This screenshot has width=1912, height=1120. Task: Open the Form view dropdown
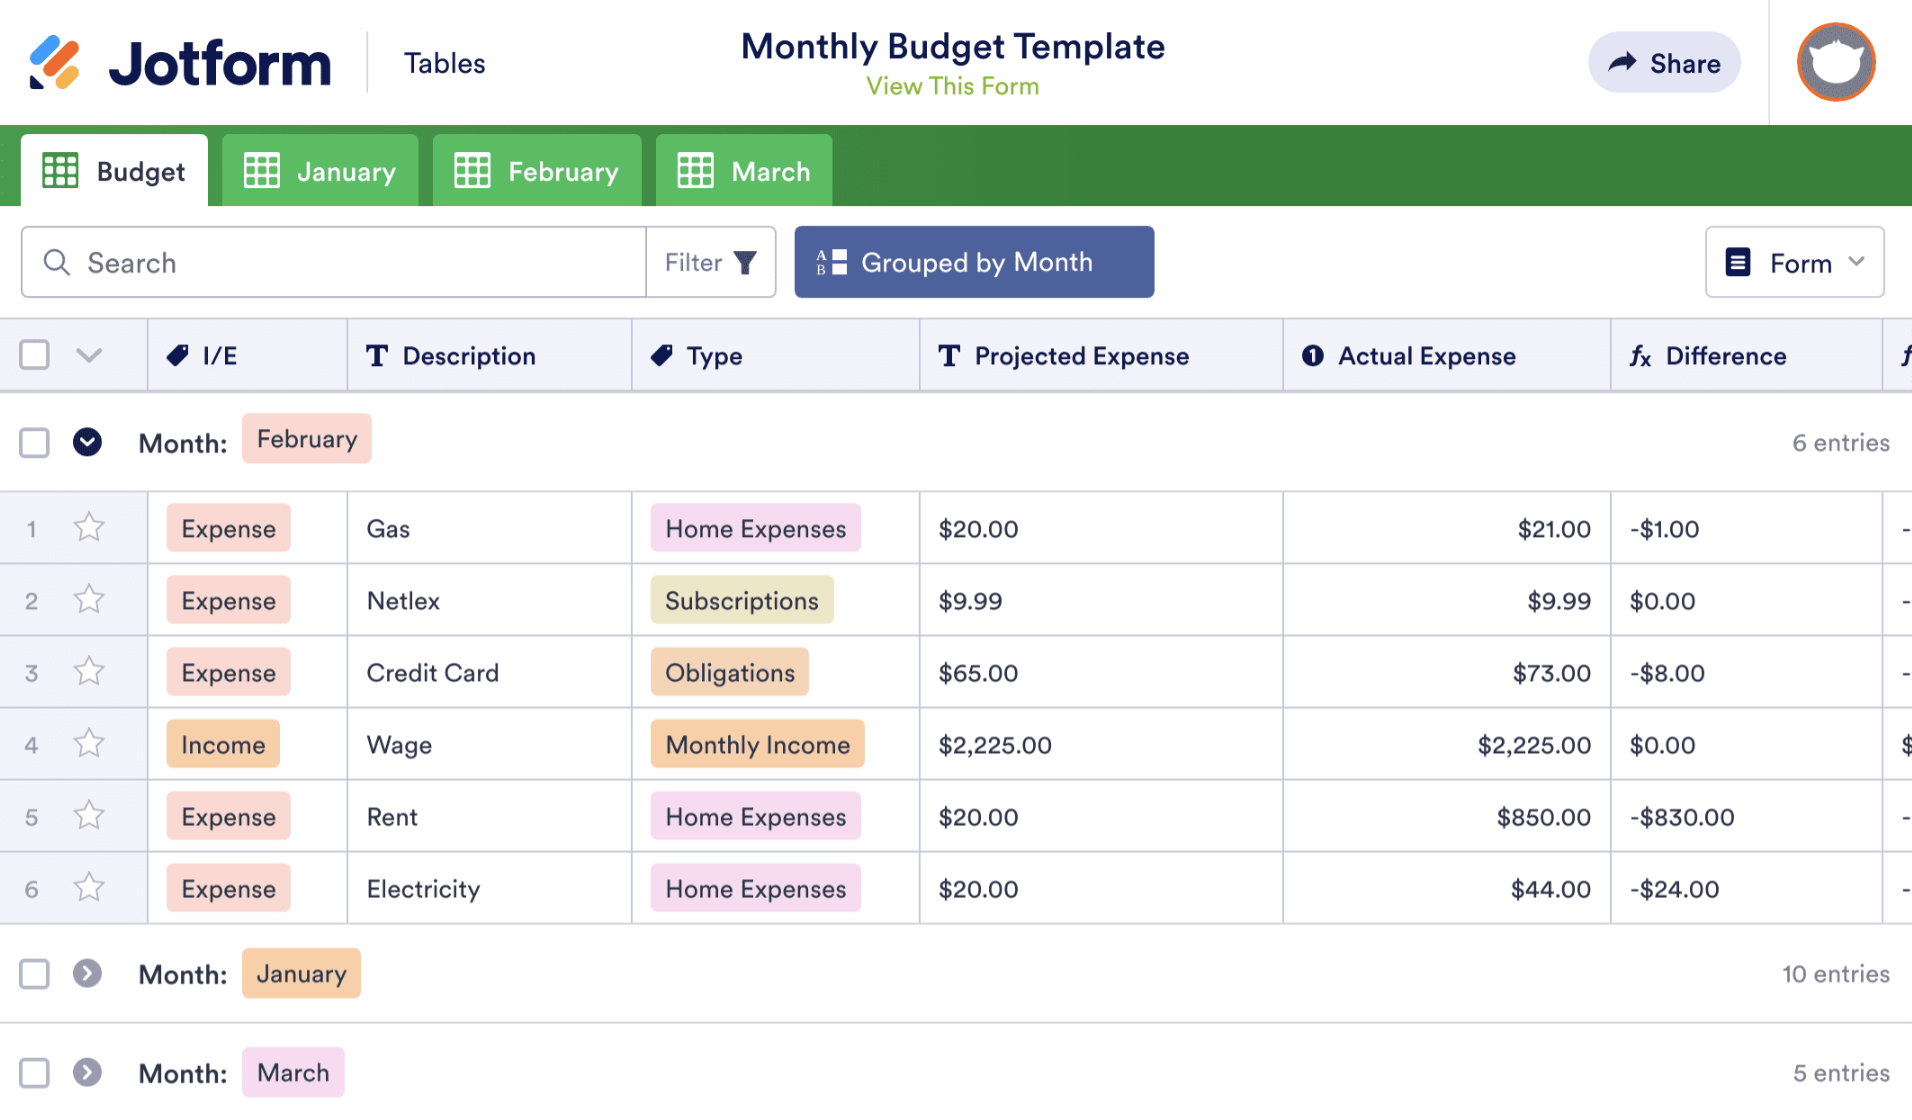coord(1794,263)
